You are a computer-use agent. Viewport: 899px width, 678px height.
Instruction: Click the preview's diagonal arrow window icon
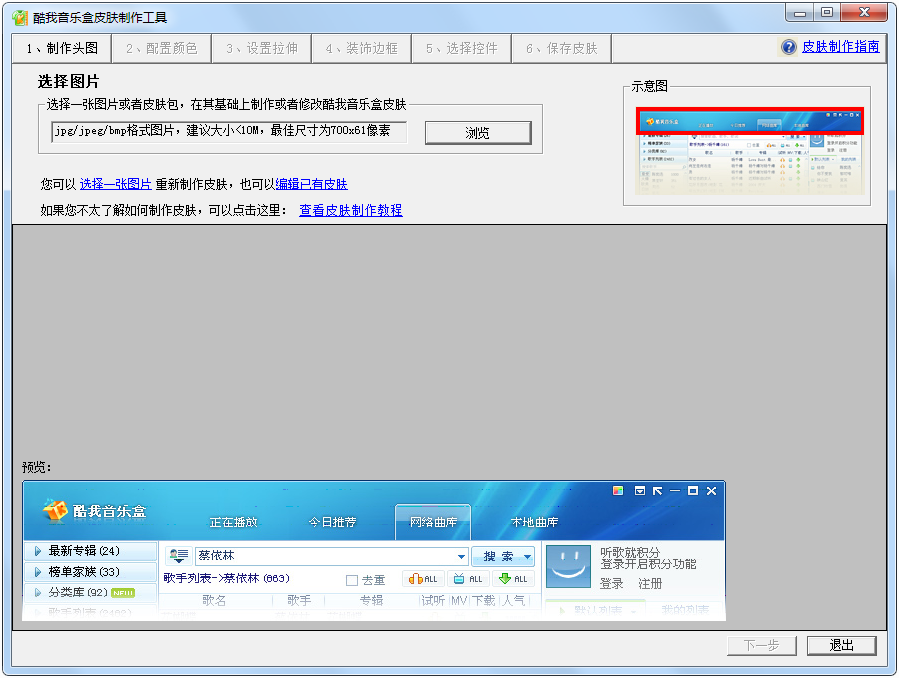tap(658, 491)
